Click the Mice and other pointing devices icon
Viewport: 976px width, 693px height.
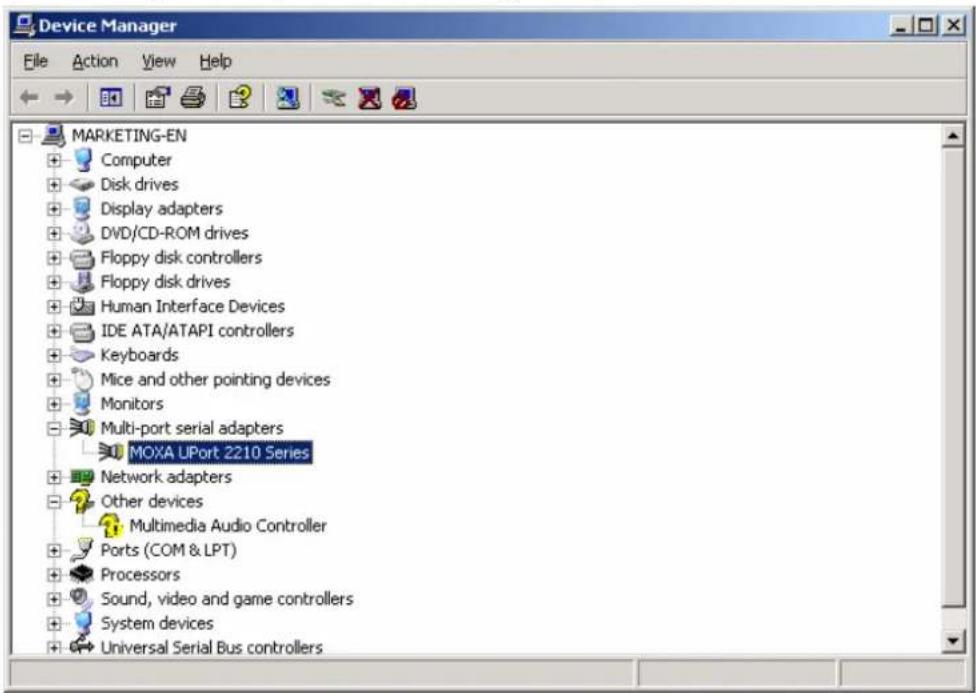82,379
